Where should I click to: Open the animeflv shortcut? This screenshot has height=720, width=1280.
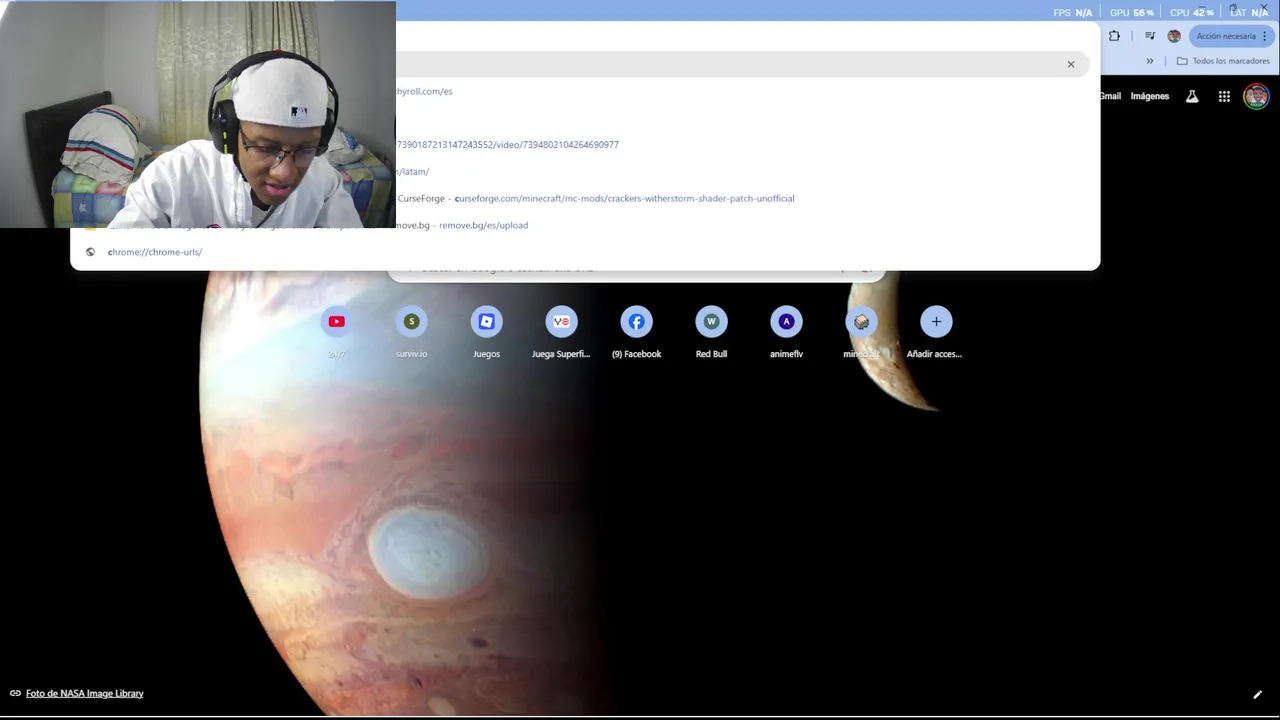pyautogui.click(x=786, y=332)
